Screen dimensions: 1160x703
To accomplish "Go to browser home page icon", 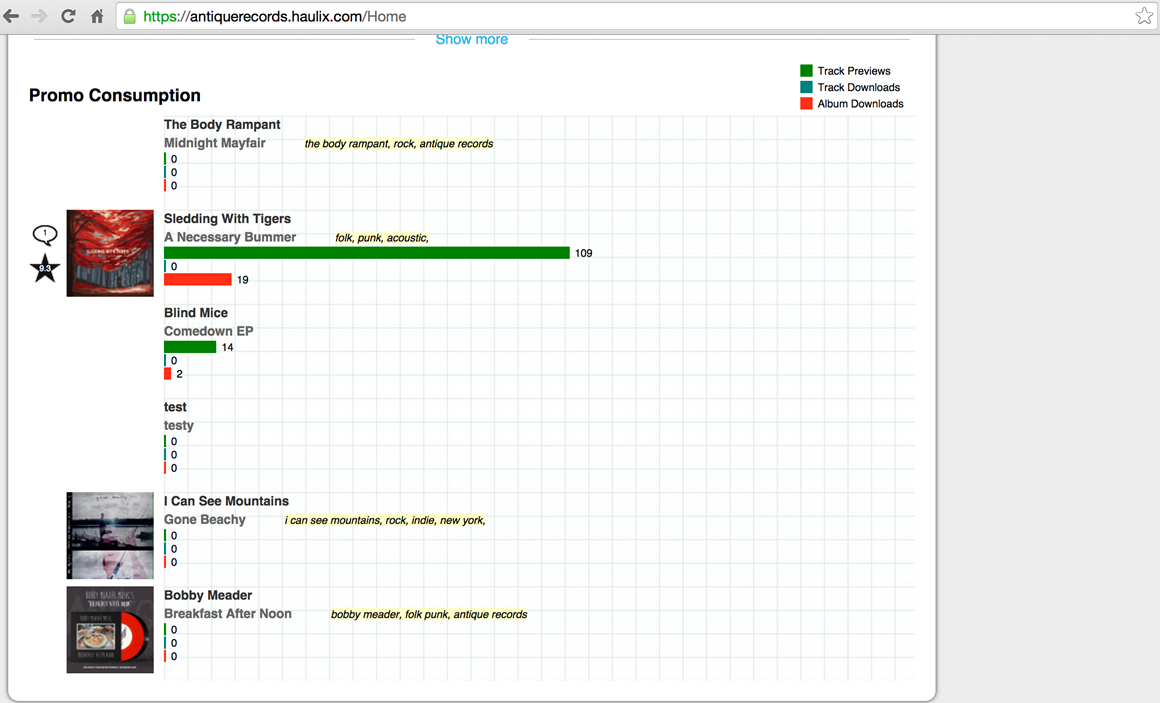I will click(97, 16).
